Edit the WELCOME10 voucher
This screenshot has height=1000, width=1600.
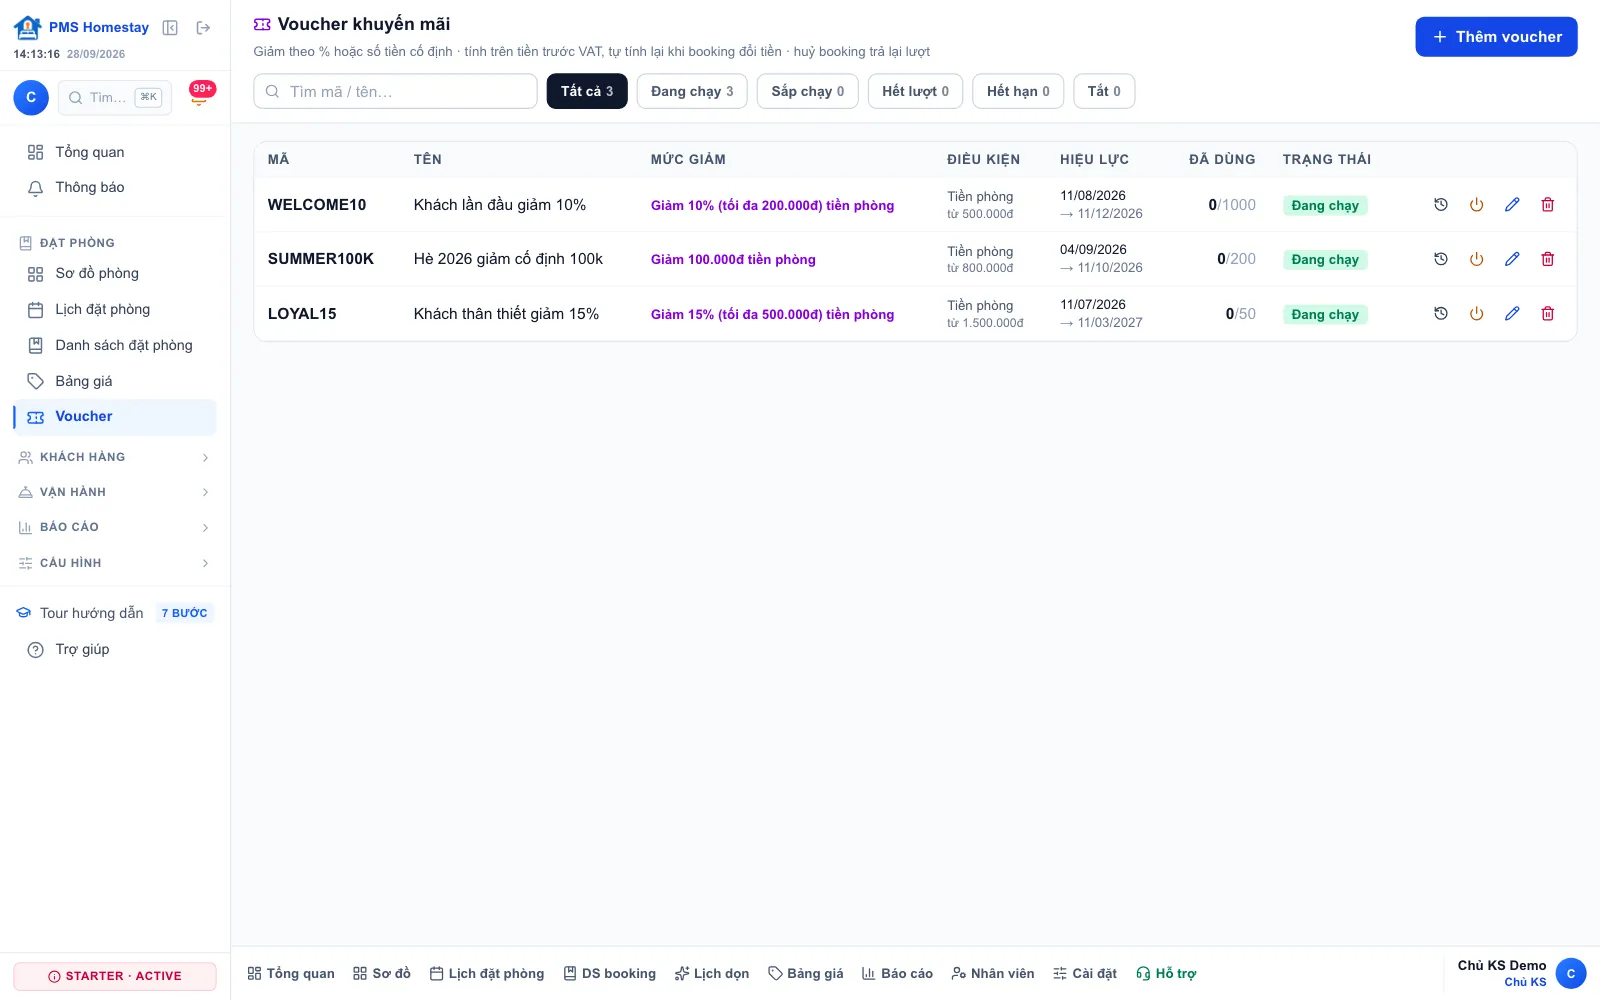pyautogui.click(x=1512, y=205)
